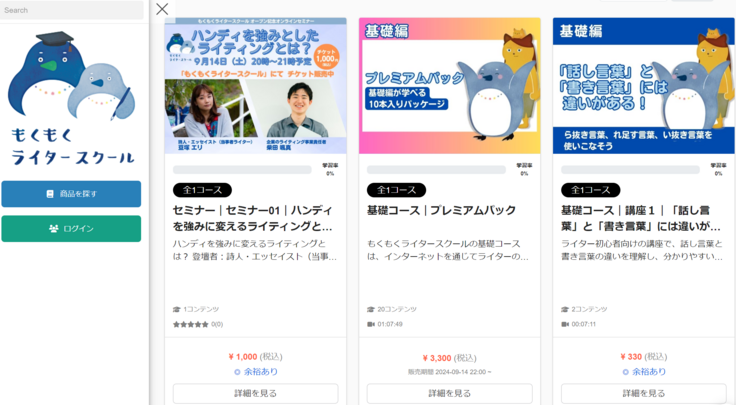This screenshot has width=736, height=405.
Task: Click graduation cap icon beside 20コンテンツ
Action: [371, 309]
